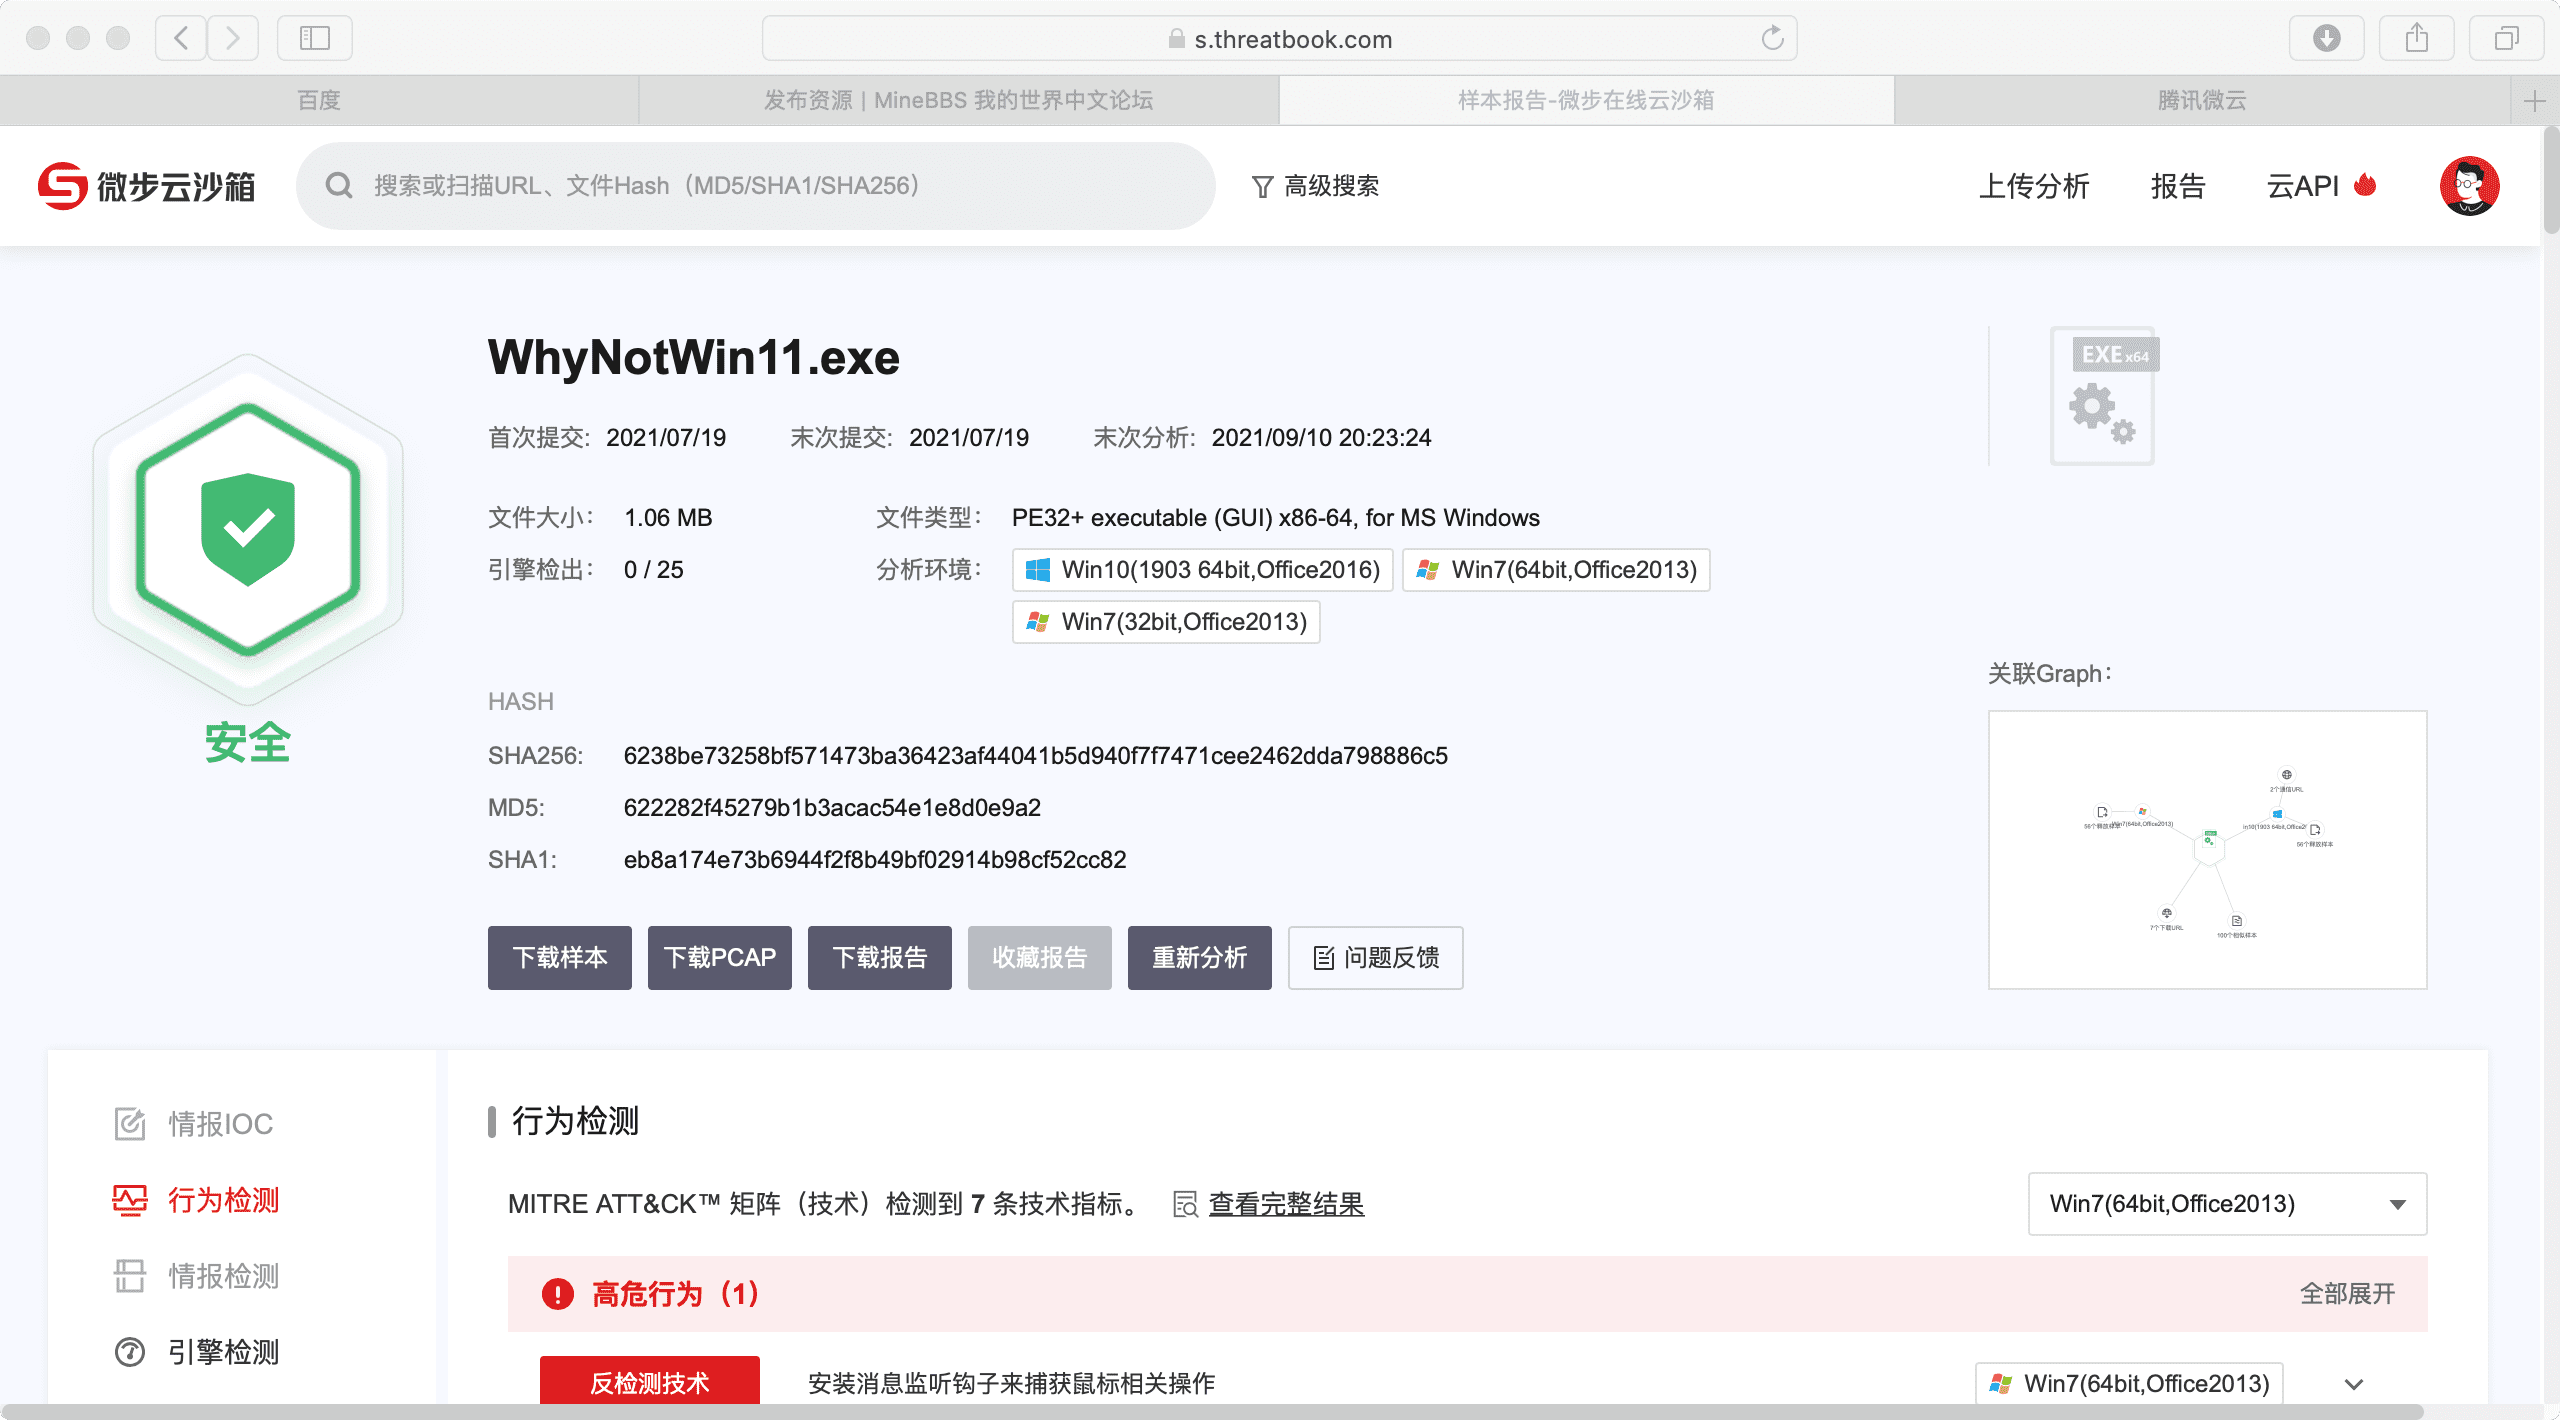The width and height of the screenshot is (2560, 1420).
Task: Select the Win7(32bit,Office2013) environment tag
Action: [x=1166, y=622]
